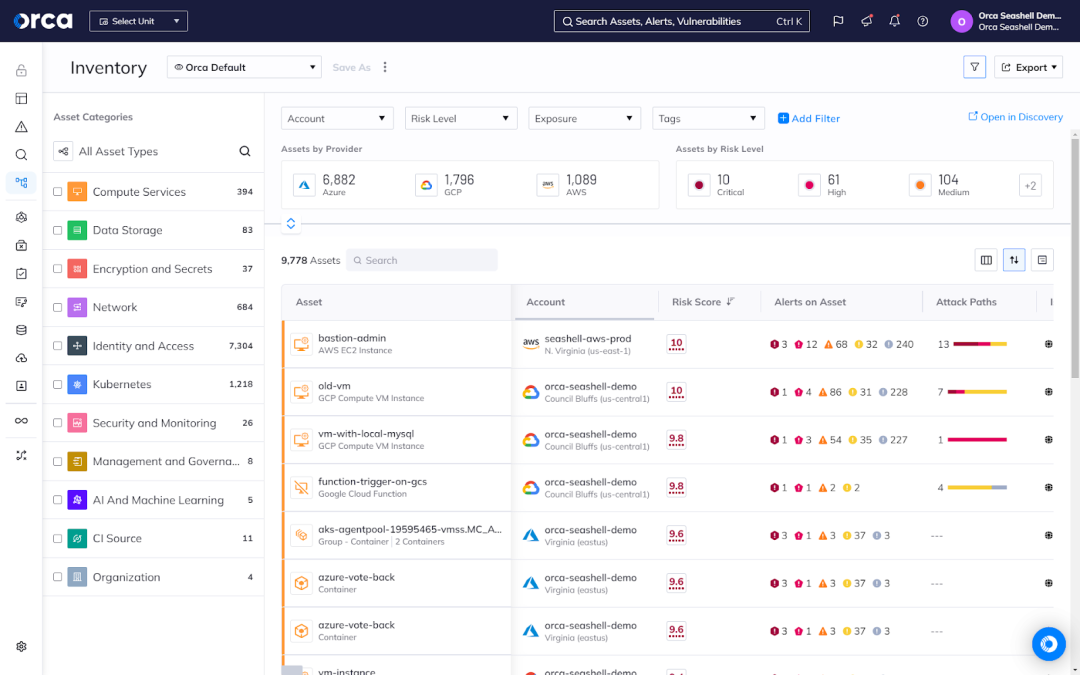The height and width of the screenshot is (675, 1080).
Task: Open the database cylinder icon in sidebar
Action: pyautogui.click(x=21, y=330)
